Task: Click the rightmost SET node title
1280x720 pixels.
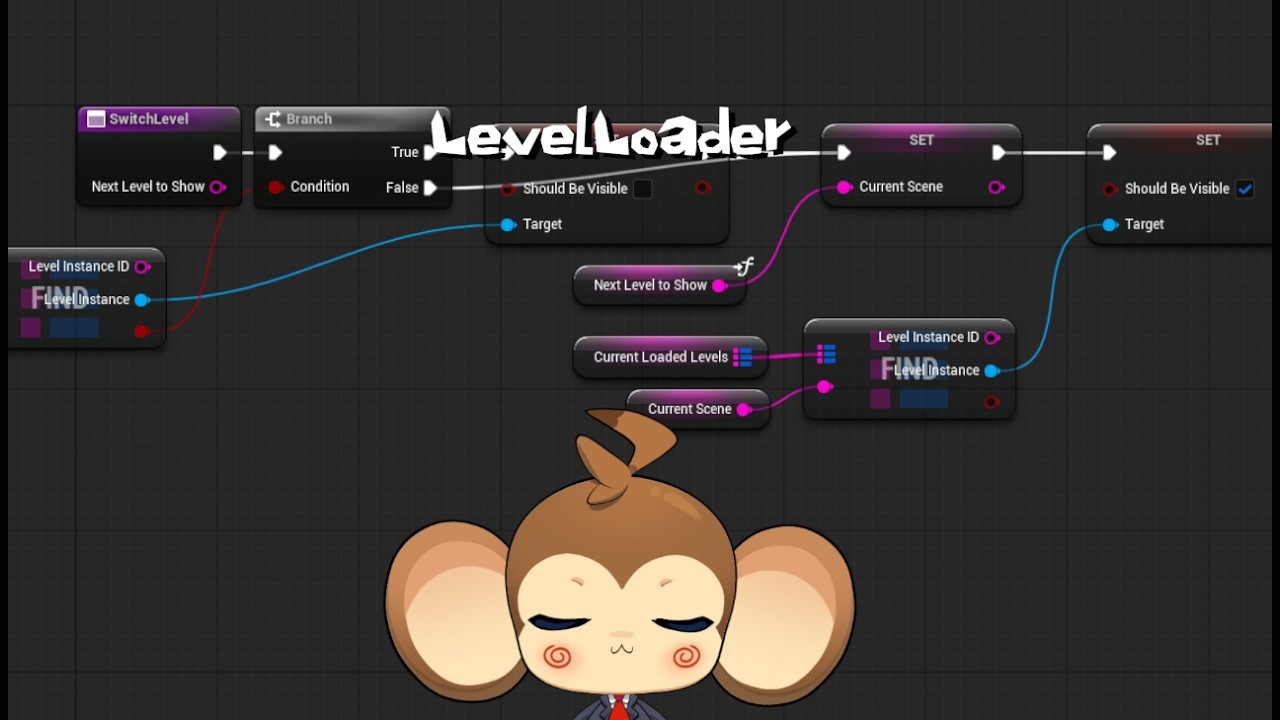Action: coord(1208,140)
